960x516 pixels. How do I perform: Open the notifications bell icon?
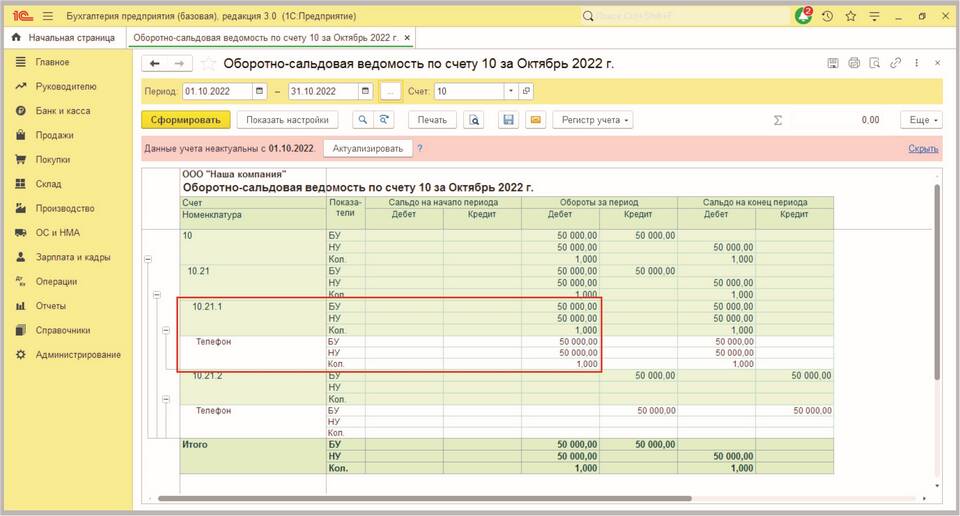tap(804, 16)
